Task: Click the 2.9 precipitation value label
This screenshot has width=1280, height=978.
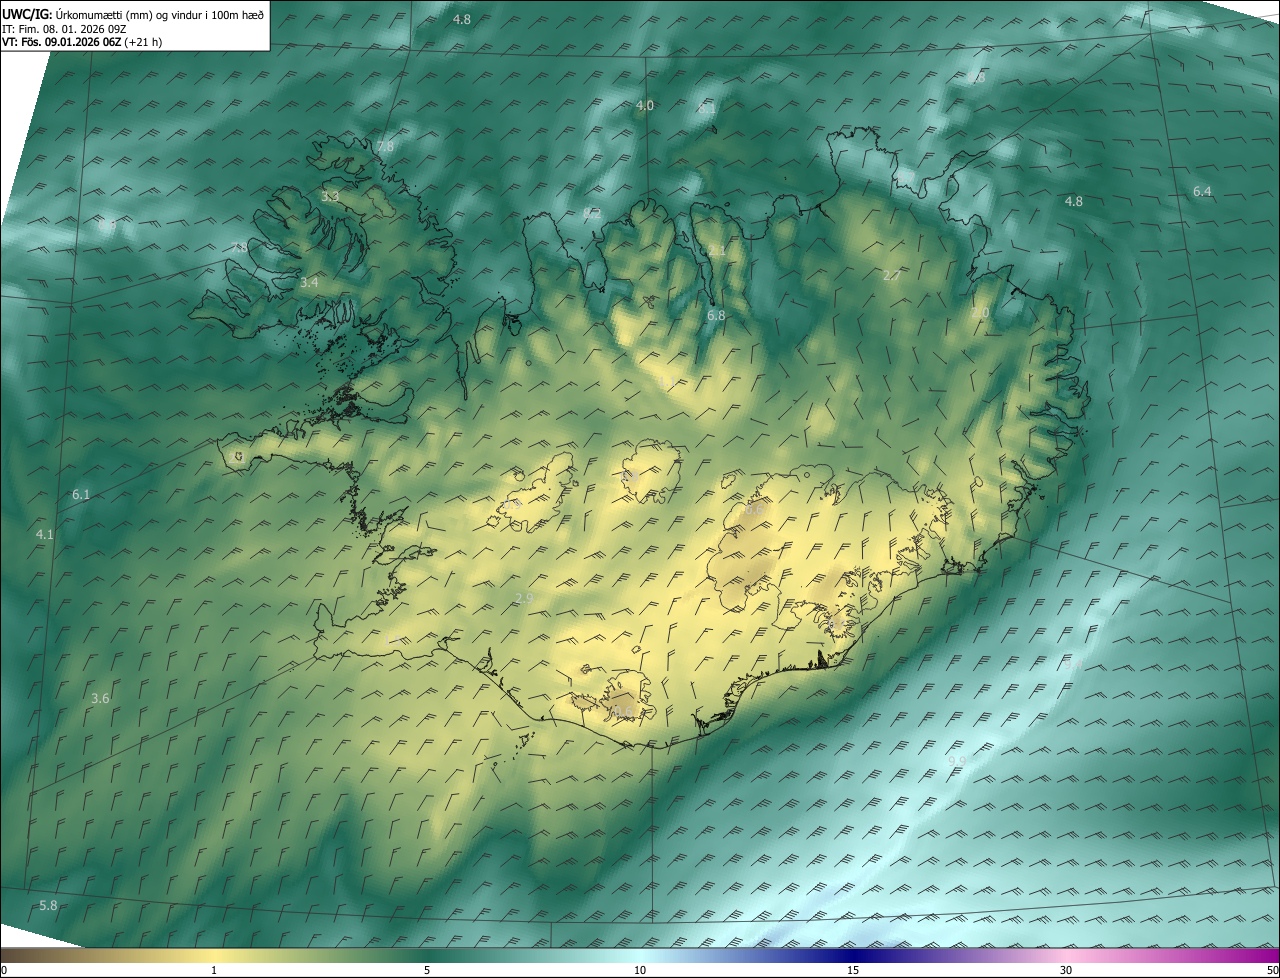Action: point(524,598)
